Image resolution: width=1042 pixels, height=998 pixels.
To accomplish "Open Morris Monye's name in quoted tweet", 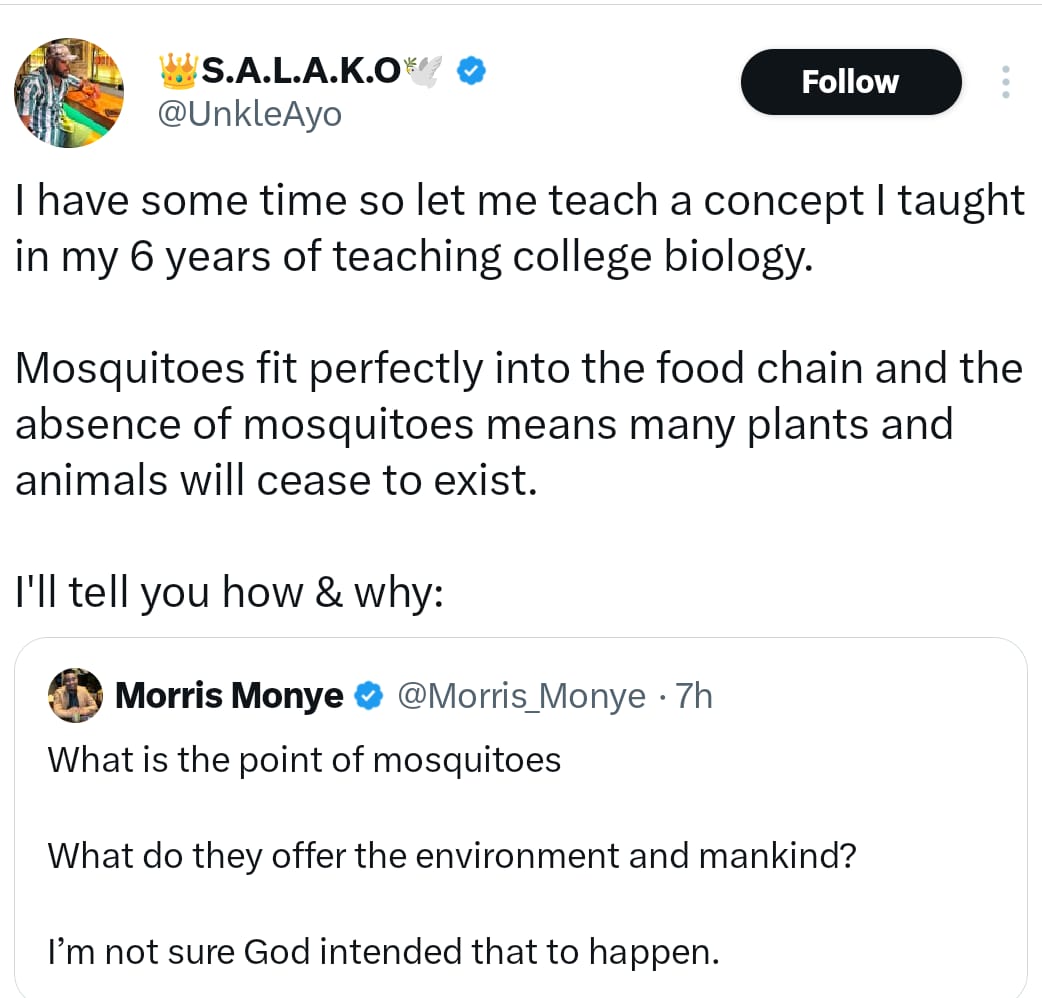I will [229, 695].
